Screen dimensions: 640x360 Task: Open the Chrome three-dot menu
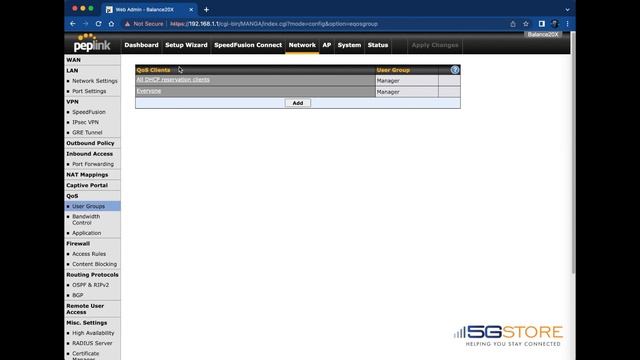tap(567, 24)
